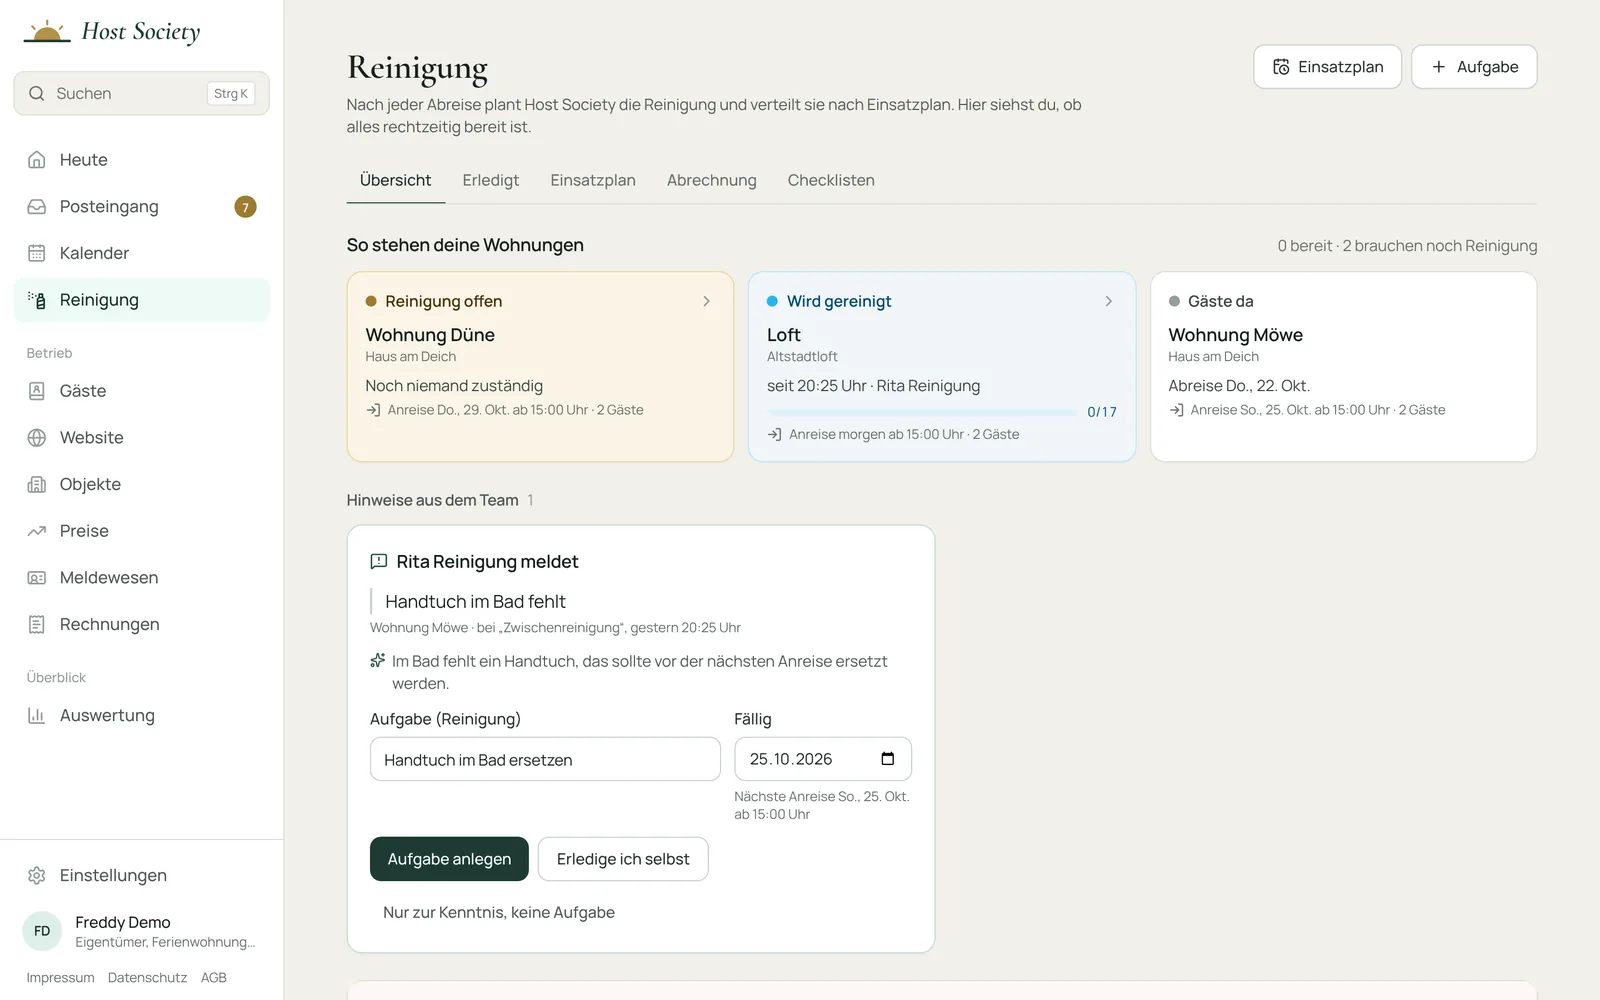
Task: Open the Abrechnung tab
Action: [x=712, y=180]
